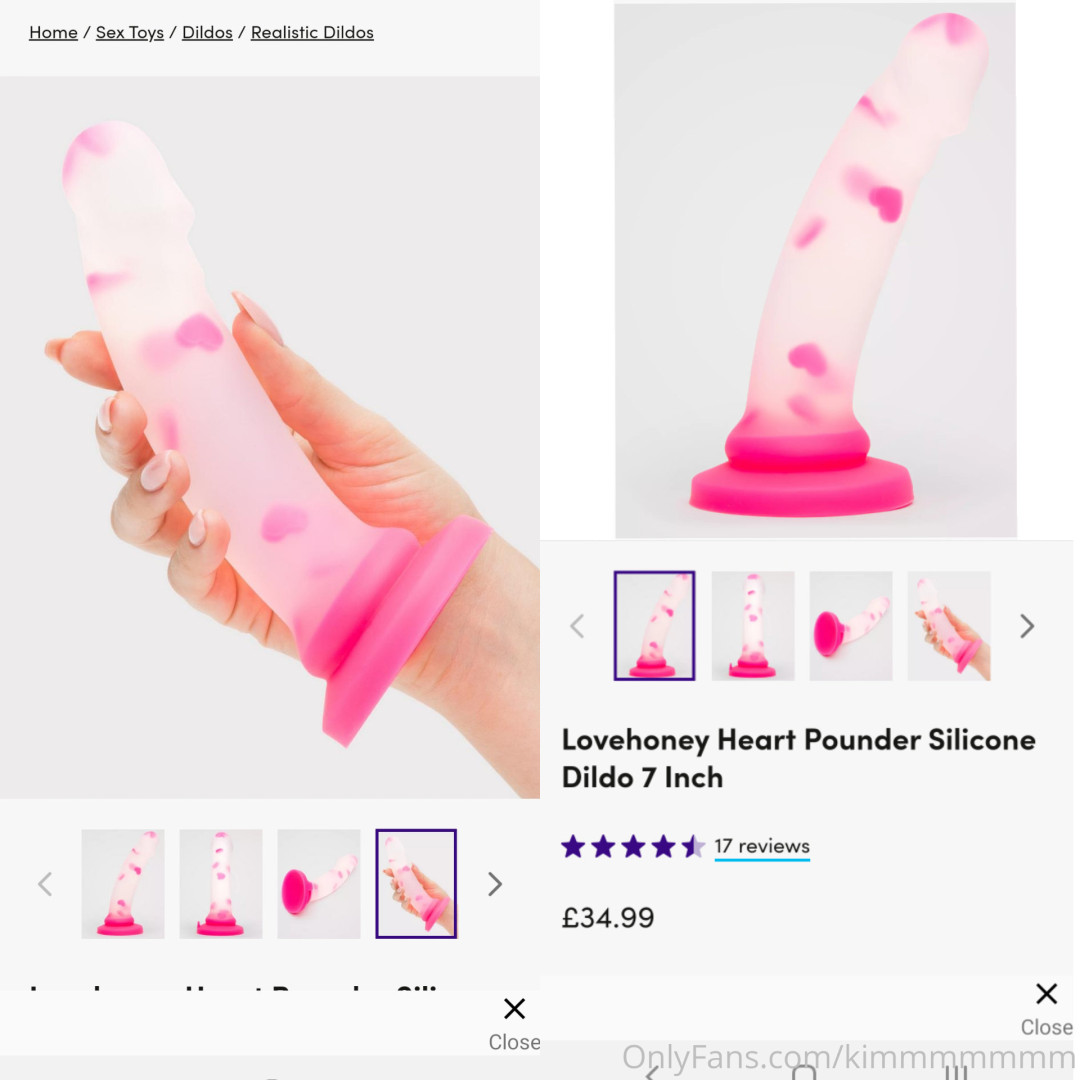The image size is (1080, 1080).
Task: Open the 17 reviews link
Action: click(762, 846)
